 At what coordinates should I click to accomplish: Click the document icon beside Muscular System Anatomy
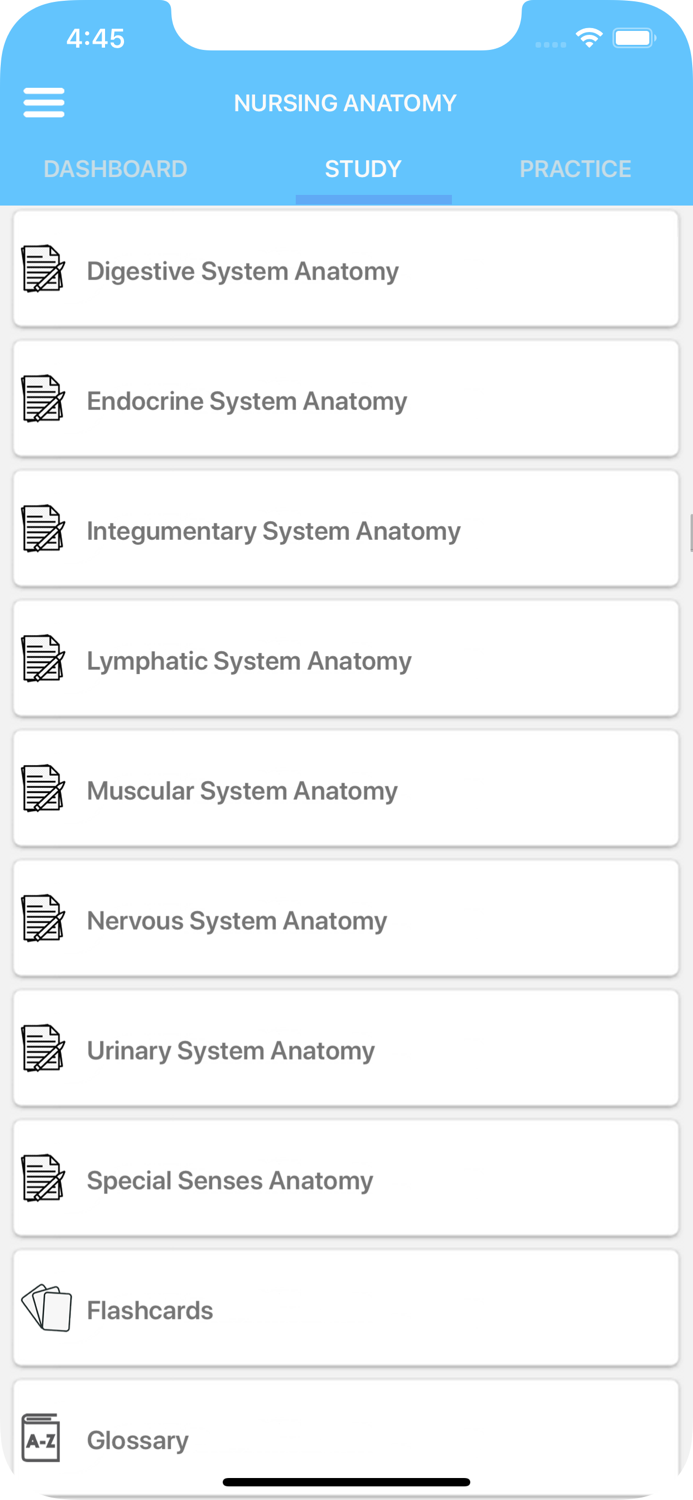coord(43,788)
